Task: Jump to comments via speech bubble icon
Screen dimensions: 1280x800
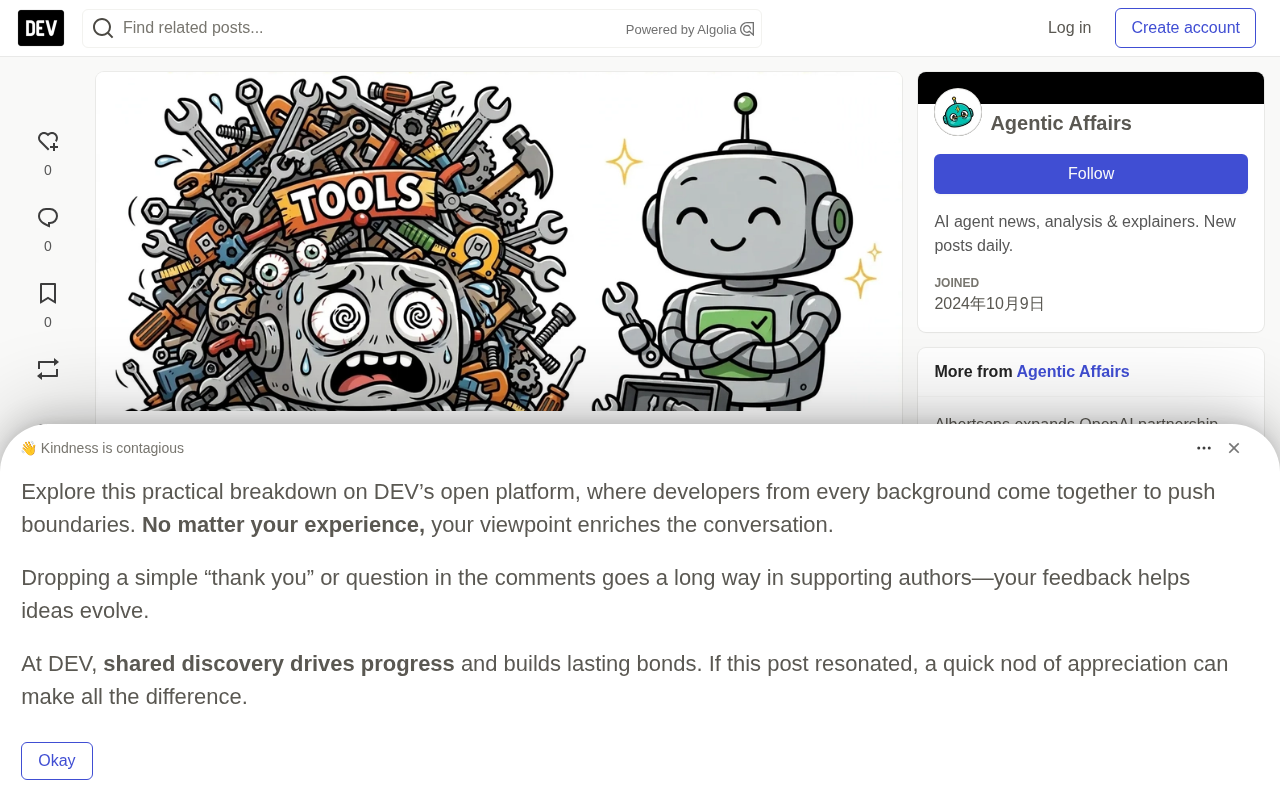Action: (48, 218)
